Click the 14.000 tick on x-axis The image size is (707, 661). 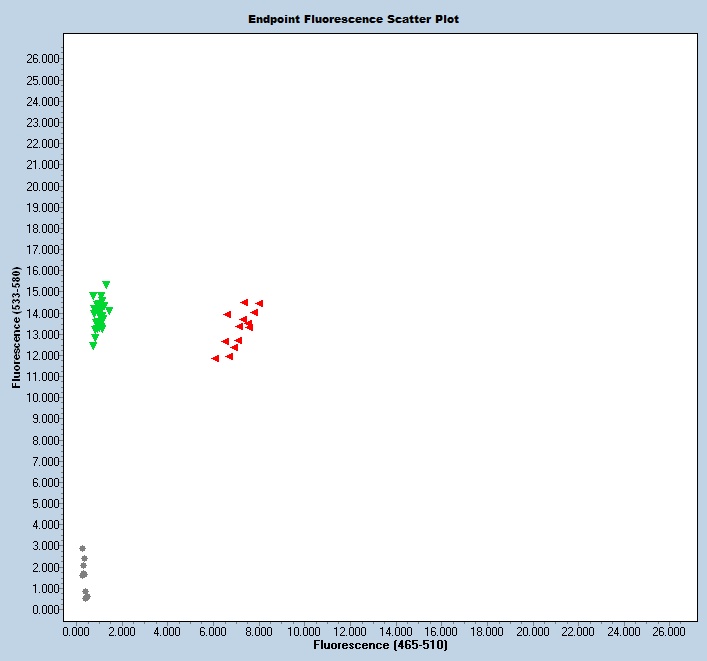pyautogui.click(x=395, y=631)
